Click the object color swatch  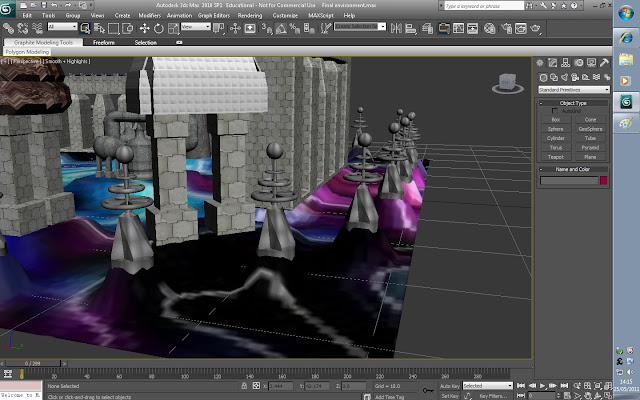click(x=604, y=180)
